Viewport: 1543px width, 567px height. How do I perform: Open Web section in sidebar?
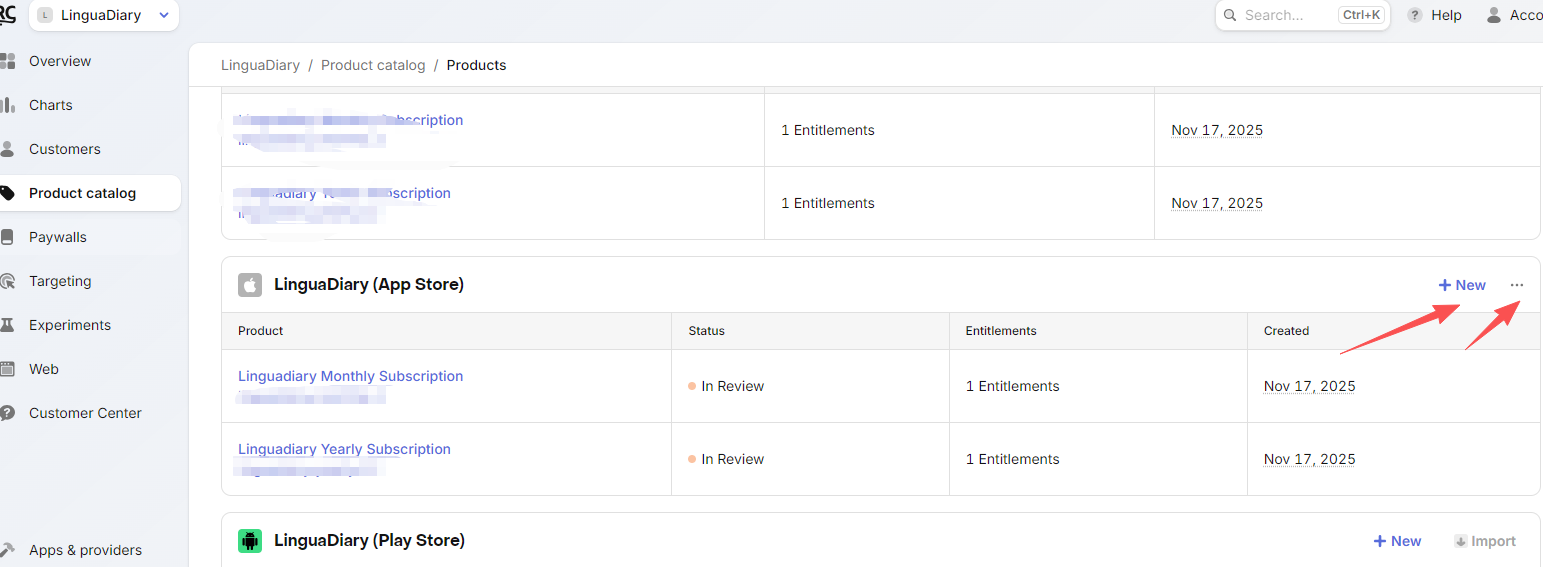pos(44,369)
